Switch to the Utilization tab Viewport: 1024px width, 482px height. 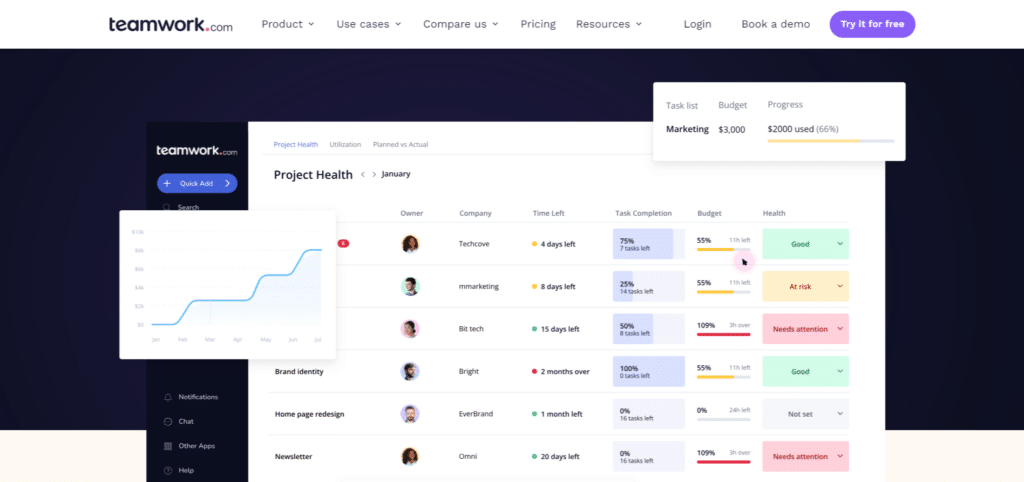click(345, 144)
